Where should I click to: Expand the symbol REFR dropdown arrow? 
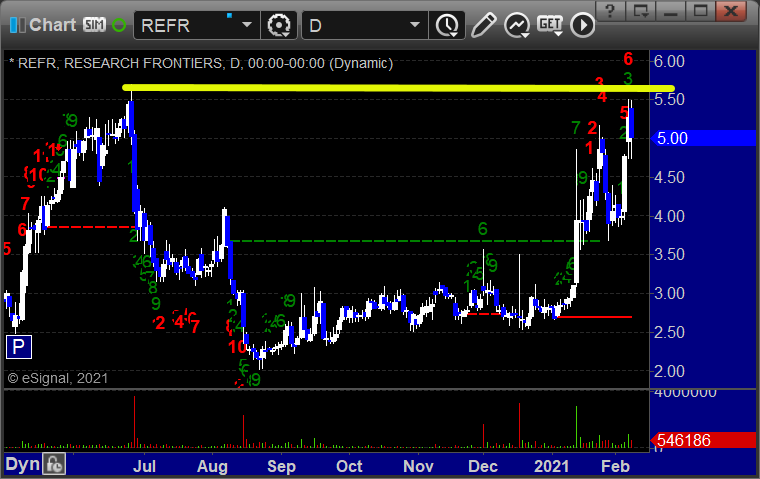tap(247, 25)
